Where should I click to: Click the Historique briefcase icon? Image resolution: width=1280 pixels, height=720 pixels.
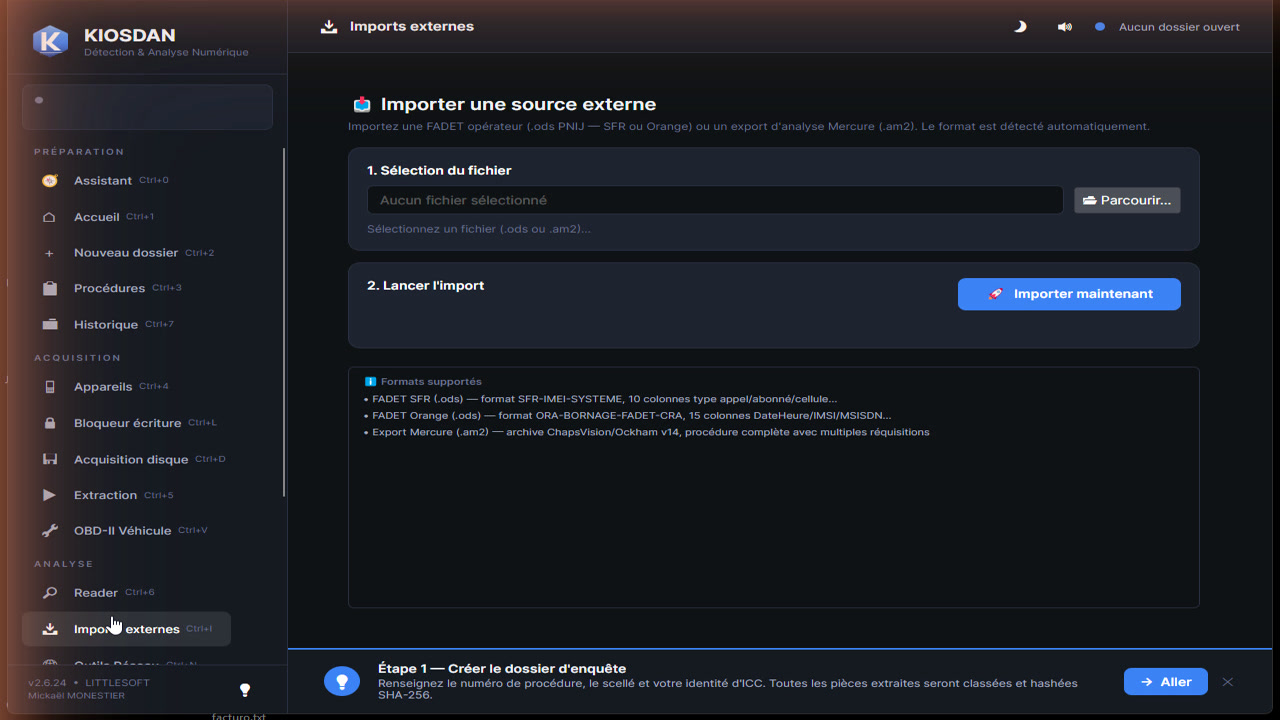click(x=50, y=325)
